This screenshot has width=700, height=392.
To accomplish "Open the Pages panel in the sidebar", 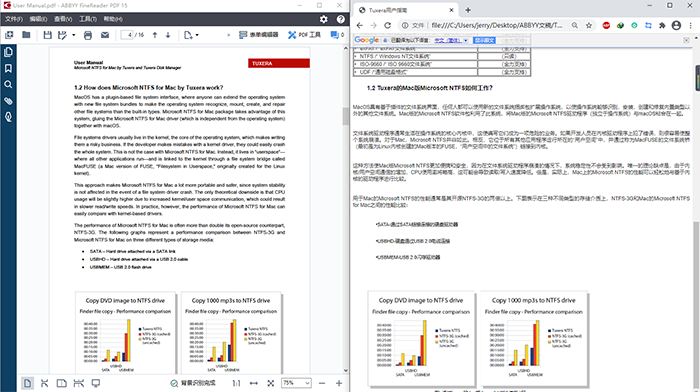I will [x=8, y=52].
